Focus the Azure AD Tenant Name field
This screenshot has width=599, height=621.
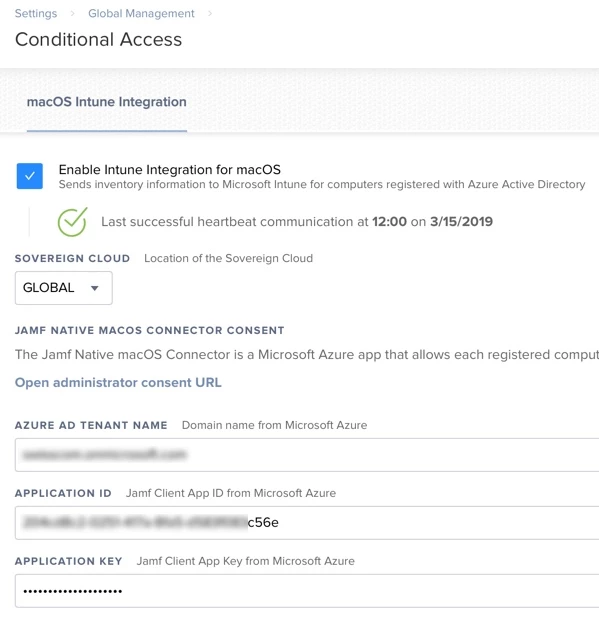tap(307, 455)
